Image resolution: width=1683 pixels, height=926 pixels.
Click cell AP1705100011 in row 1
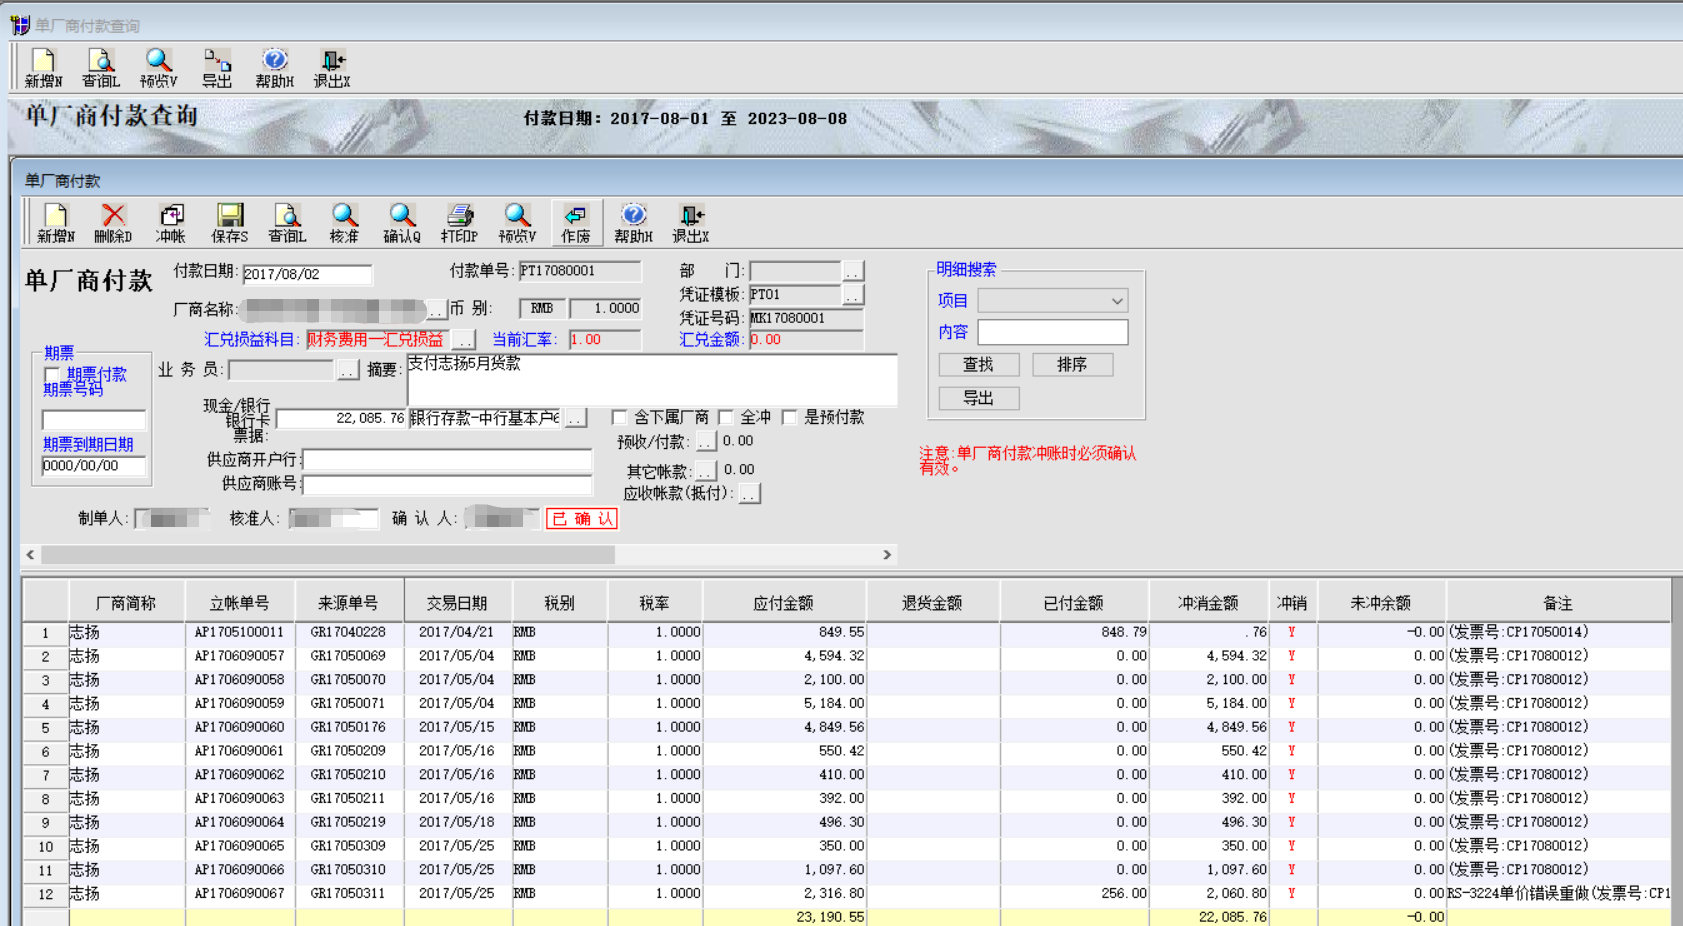point(240,632)
